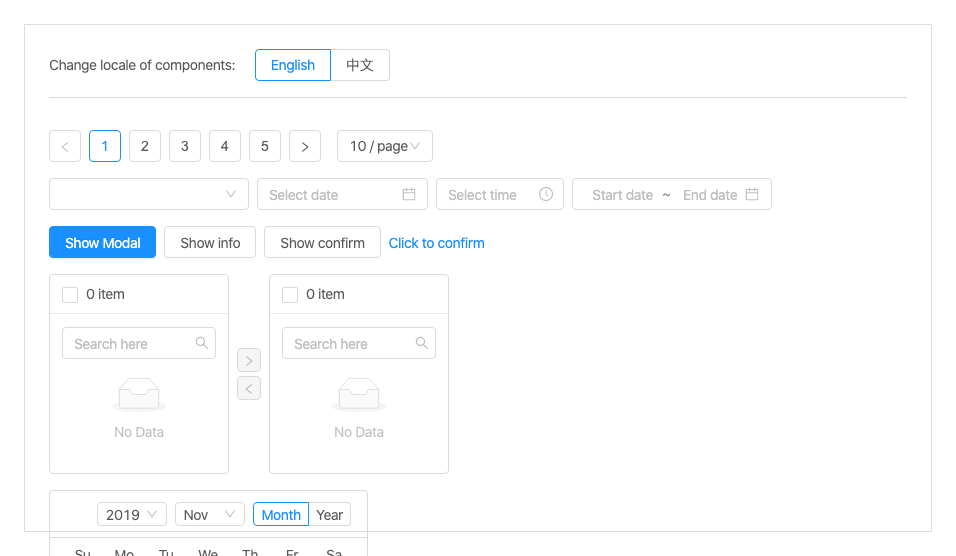Switch calendar to Year view
This screenshot has width=956, height=556.
pyautogui.click(x=330, y=514)
